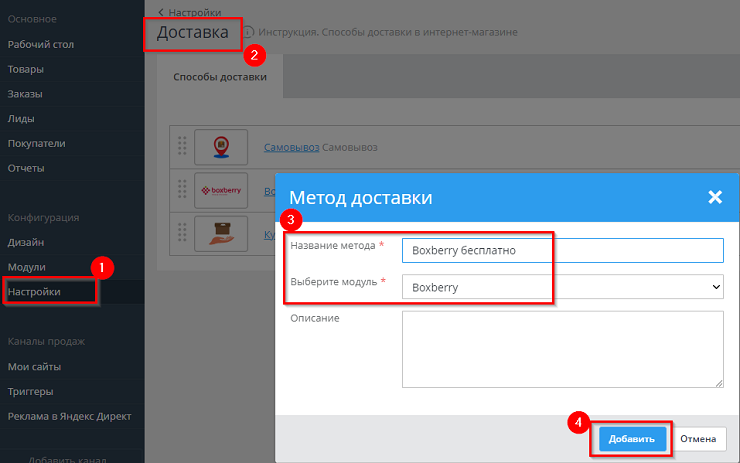Open Самовывоз delivery method link
The height and width of the screenshot is (463, 740).
pos(291,147)
